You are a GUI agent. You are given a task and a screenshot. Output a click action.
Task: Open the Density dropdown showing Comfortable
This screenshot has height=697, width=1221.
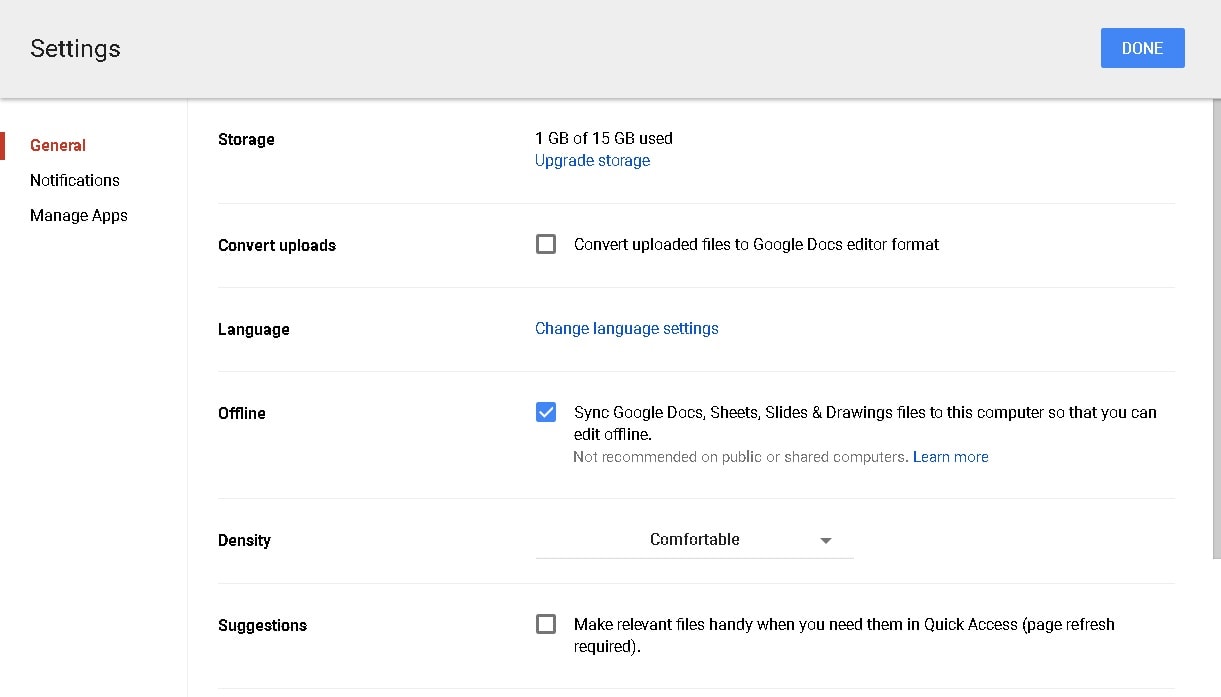tap(694, 540)
